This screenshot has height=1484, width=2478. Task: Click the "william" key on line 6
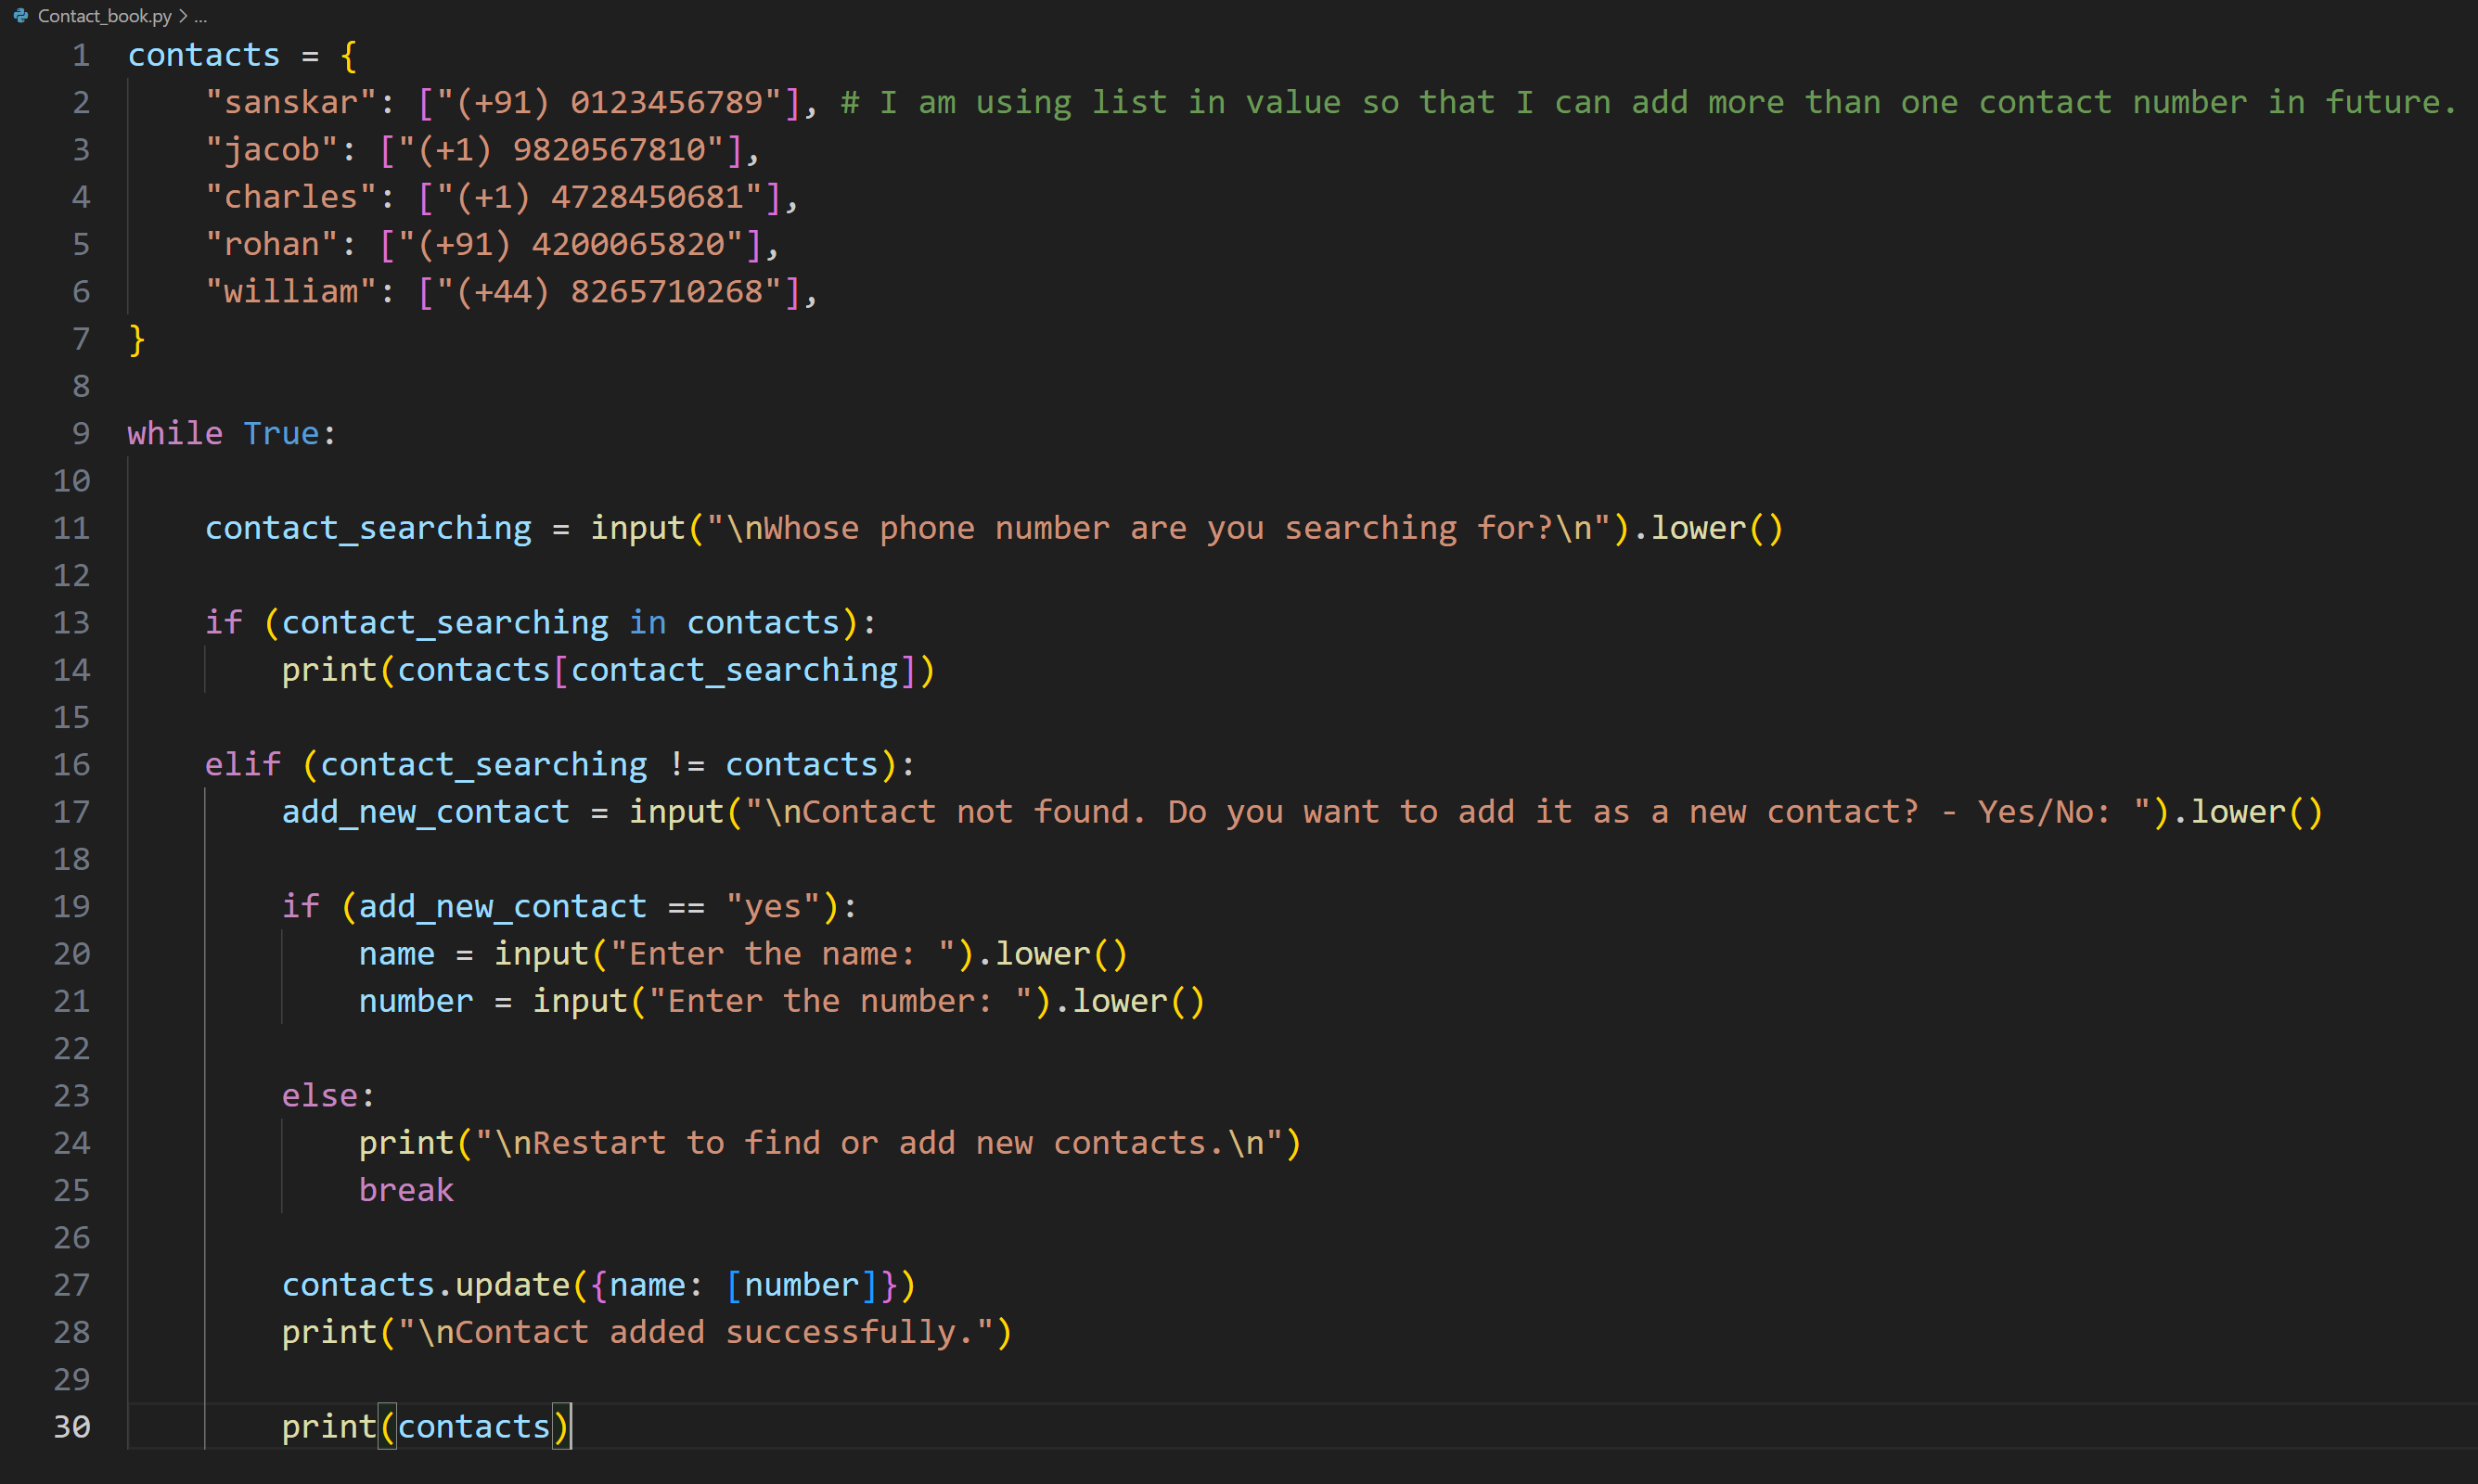pos(291,291)
